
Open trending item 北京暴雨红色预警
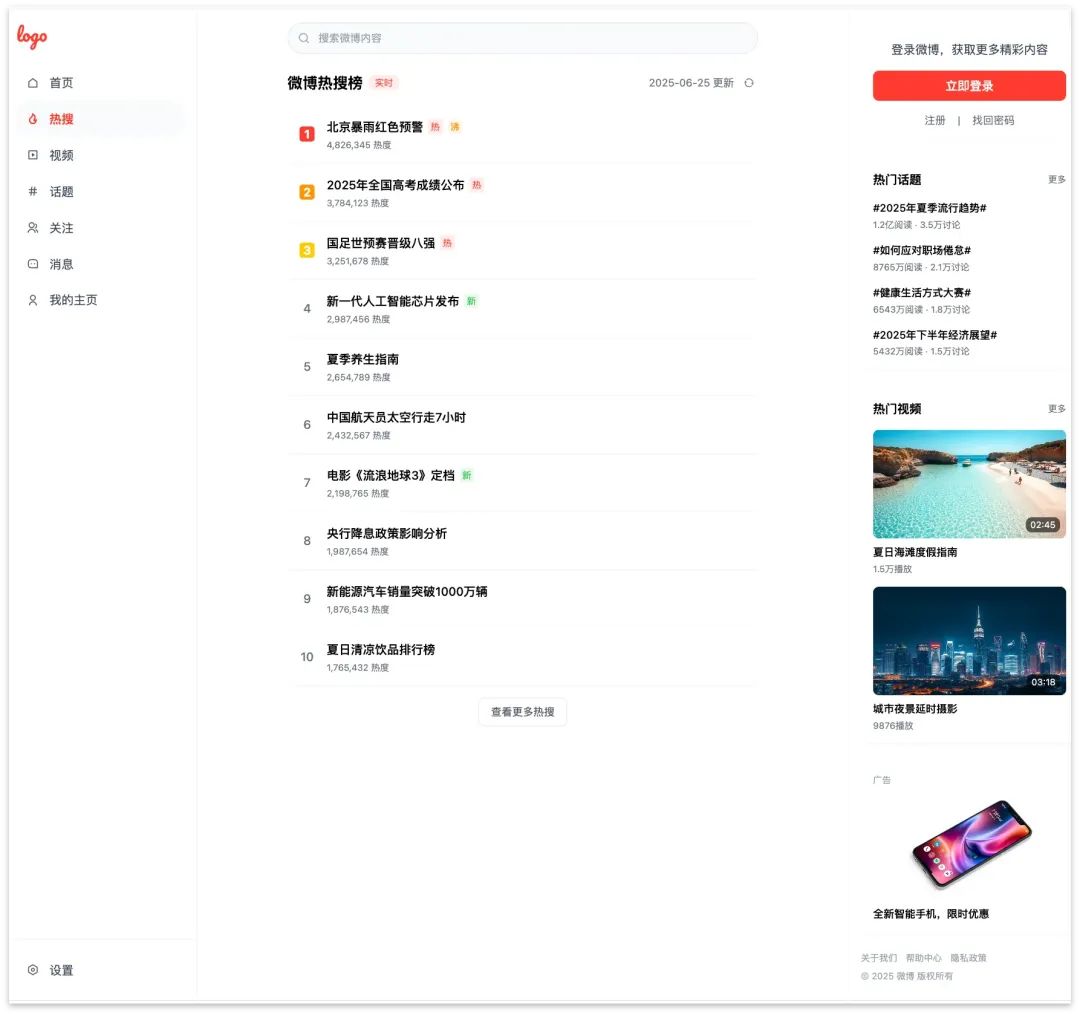coord(378,127)
